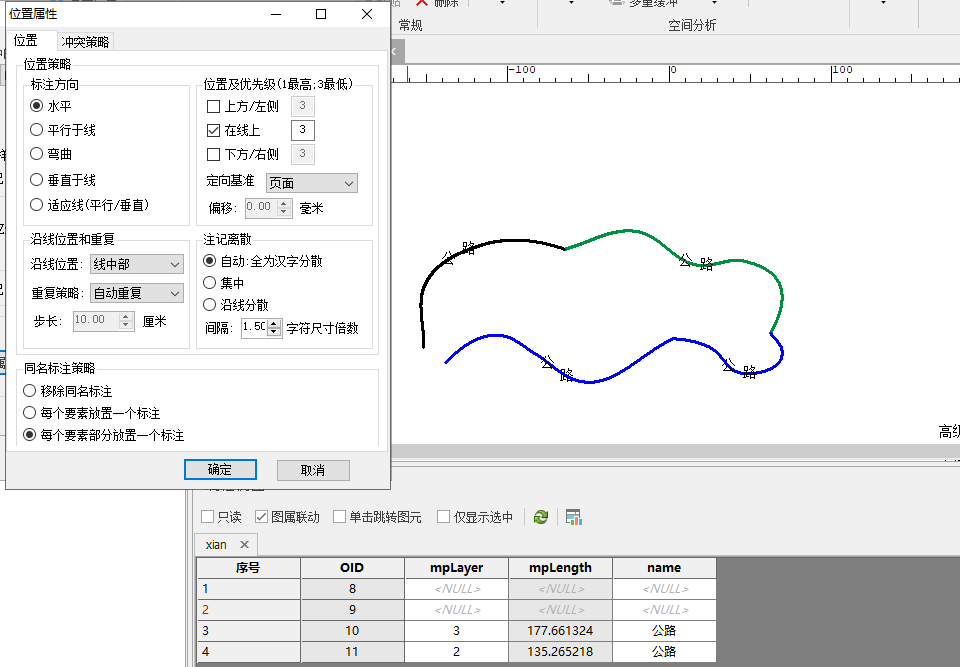Click the 取消 cancel button
Screen dimensions: 960x667
click(313, 470)
